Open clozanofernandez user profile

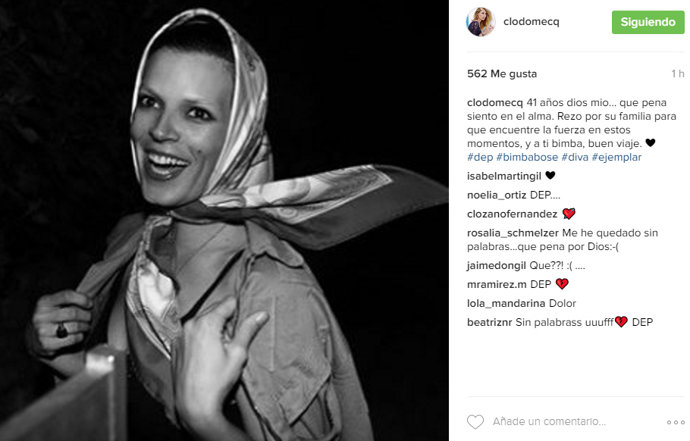(512, 214)
